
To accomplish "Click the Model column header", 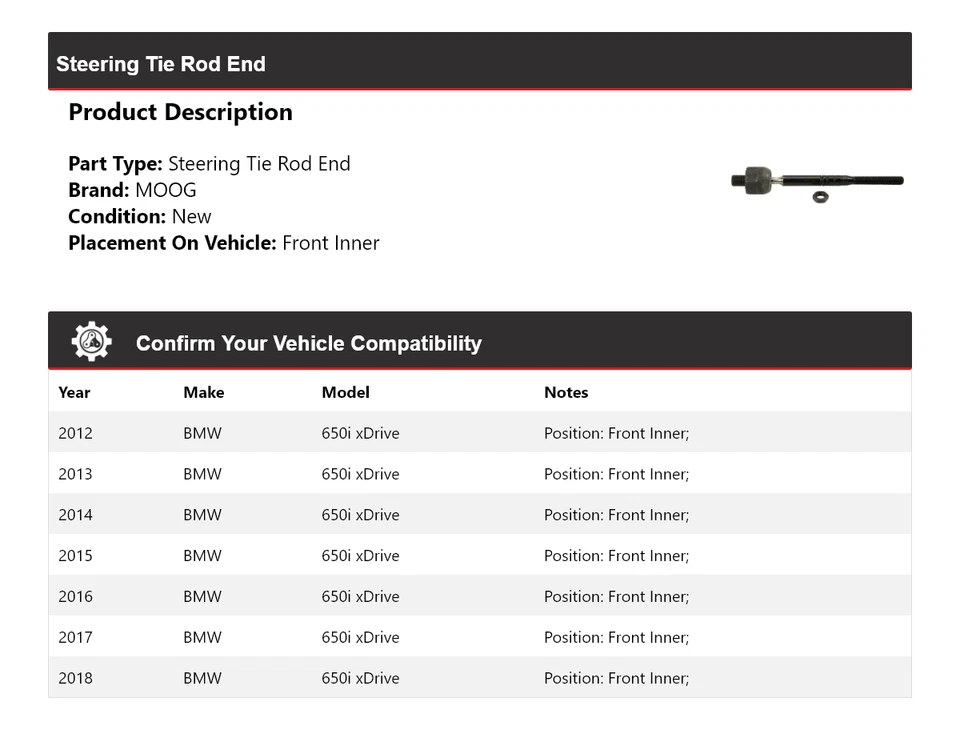I will coord(345,392).
